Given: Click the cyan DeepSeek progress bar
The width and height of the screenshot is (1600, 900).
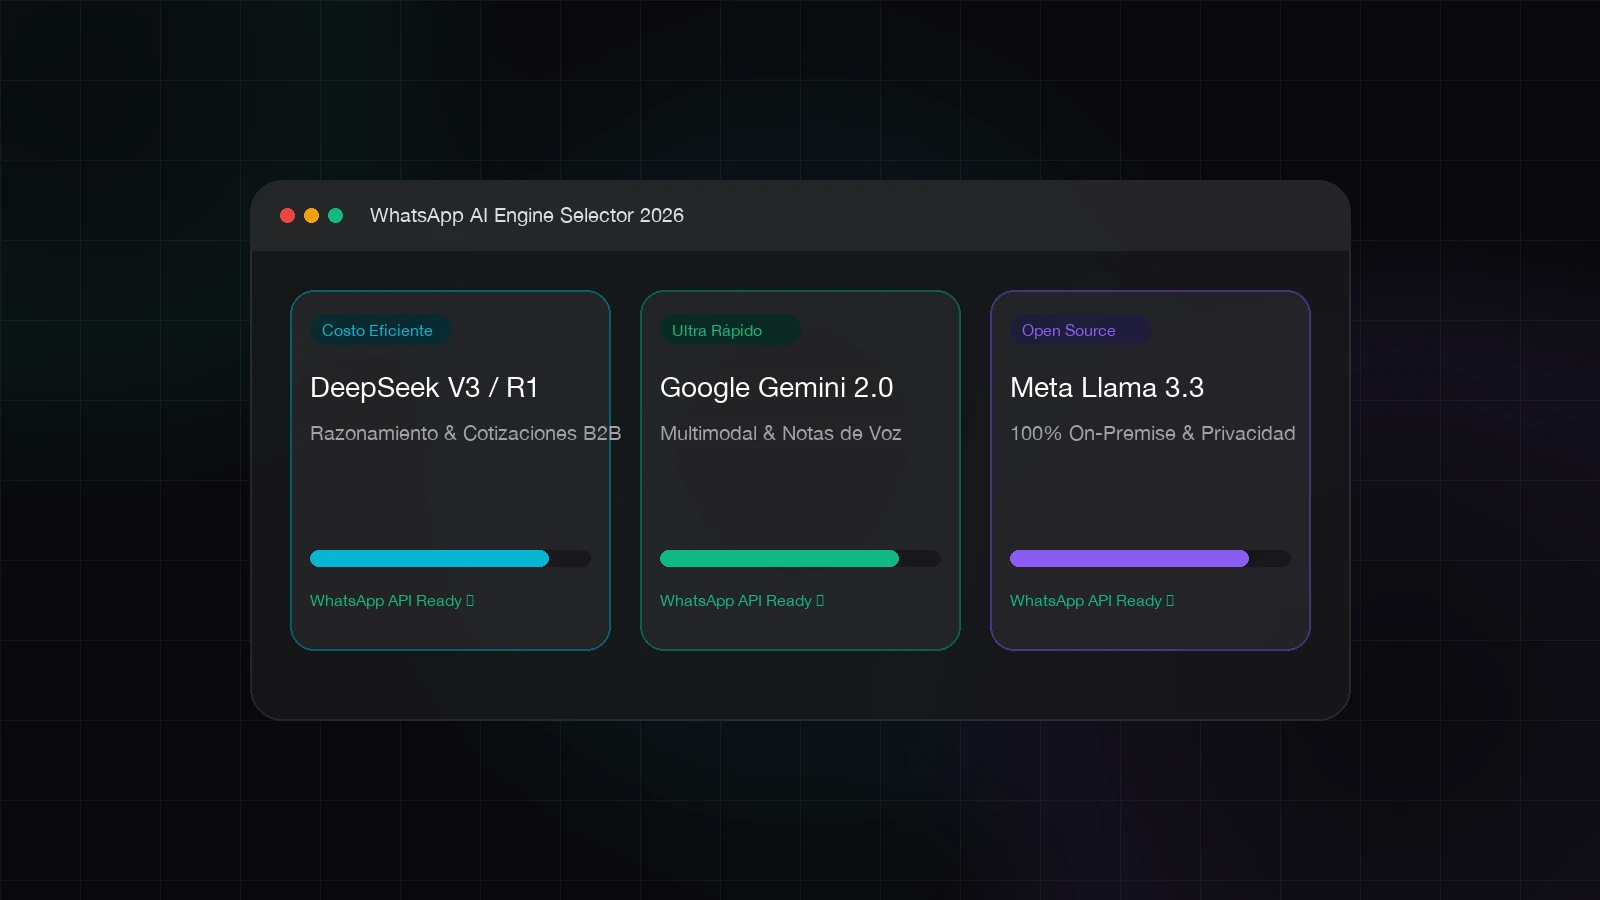Looking at the screenshot, I should click(450, 558).
